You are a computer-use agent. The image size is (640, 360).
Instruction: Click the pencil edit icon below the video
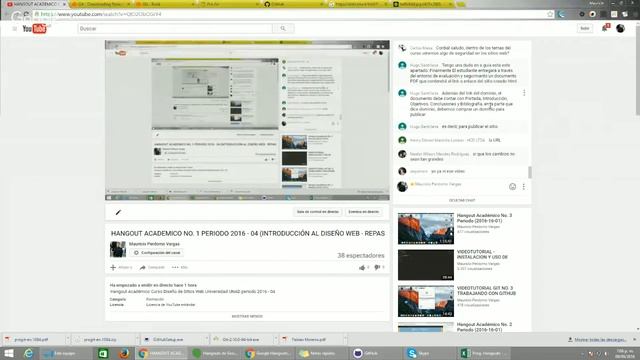(x=118, y=212)
